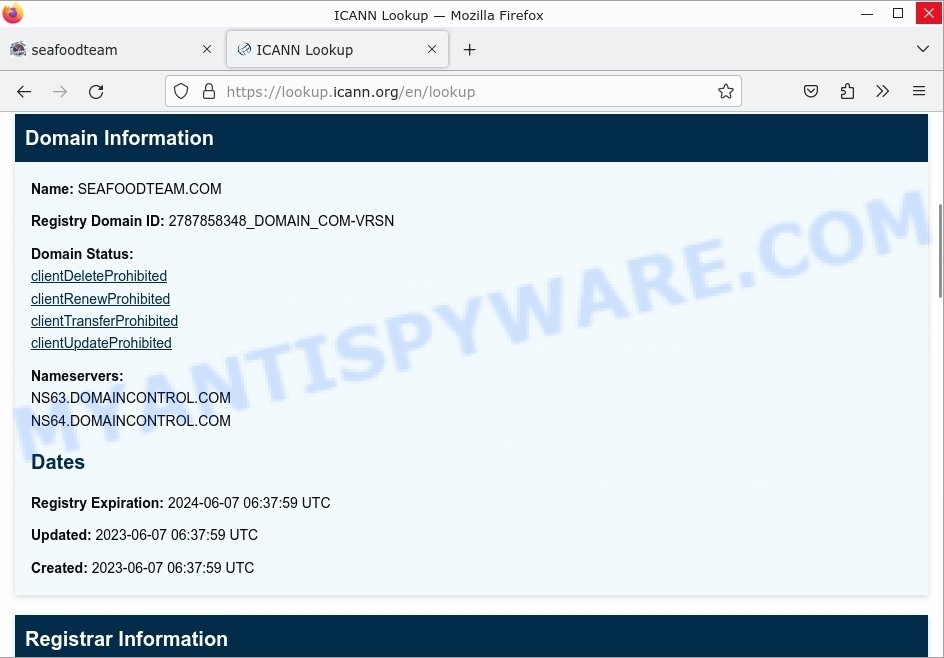The image size is (944, 658).
Task: Click the Updated date value
Action: (176, 535)
